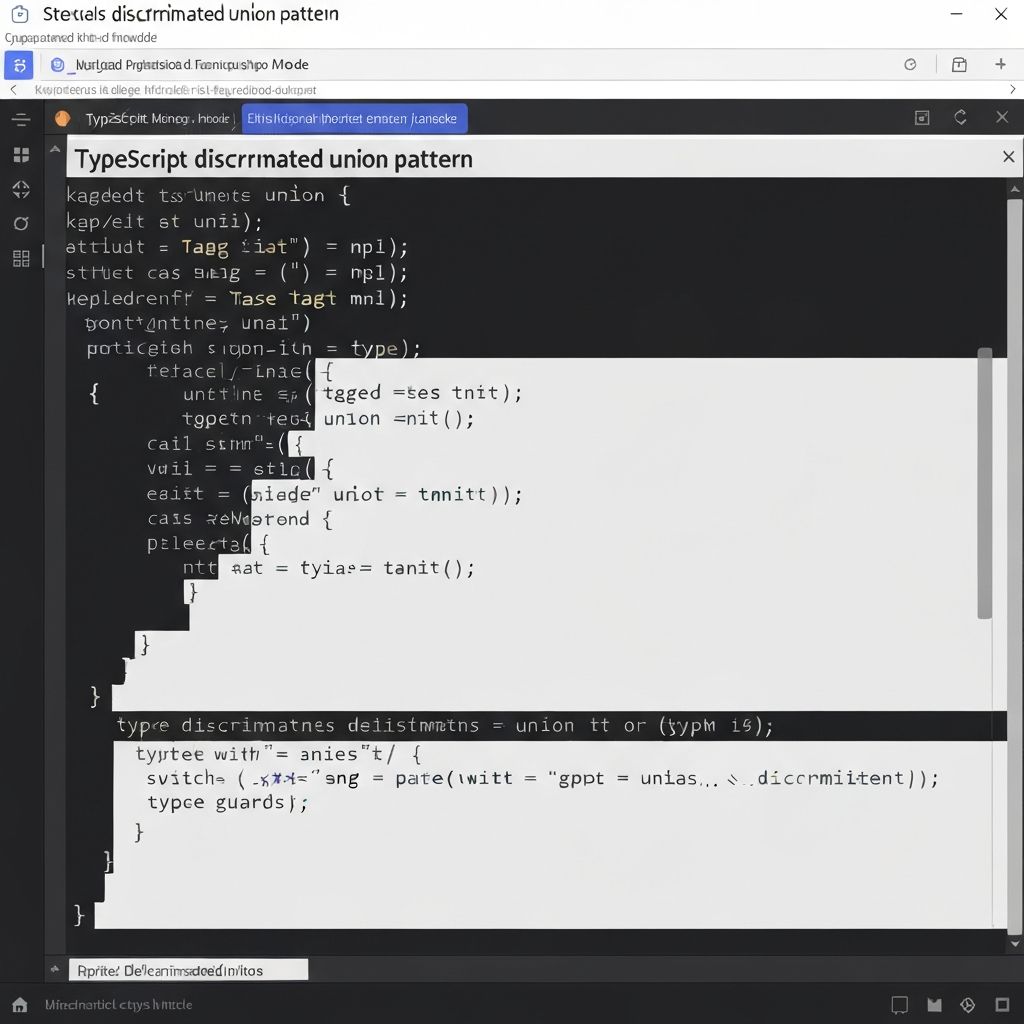This screenshot has width=1024, height=1024.
Task: Click the Home button in the bottom bar
Action: coord(20,1005)
